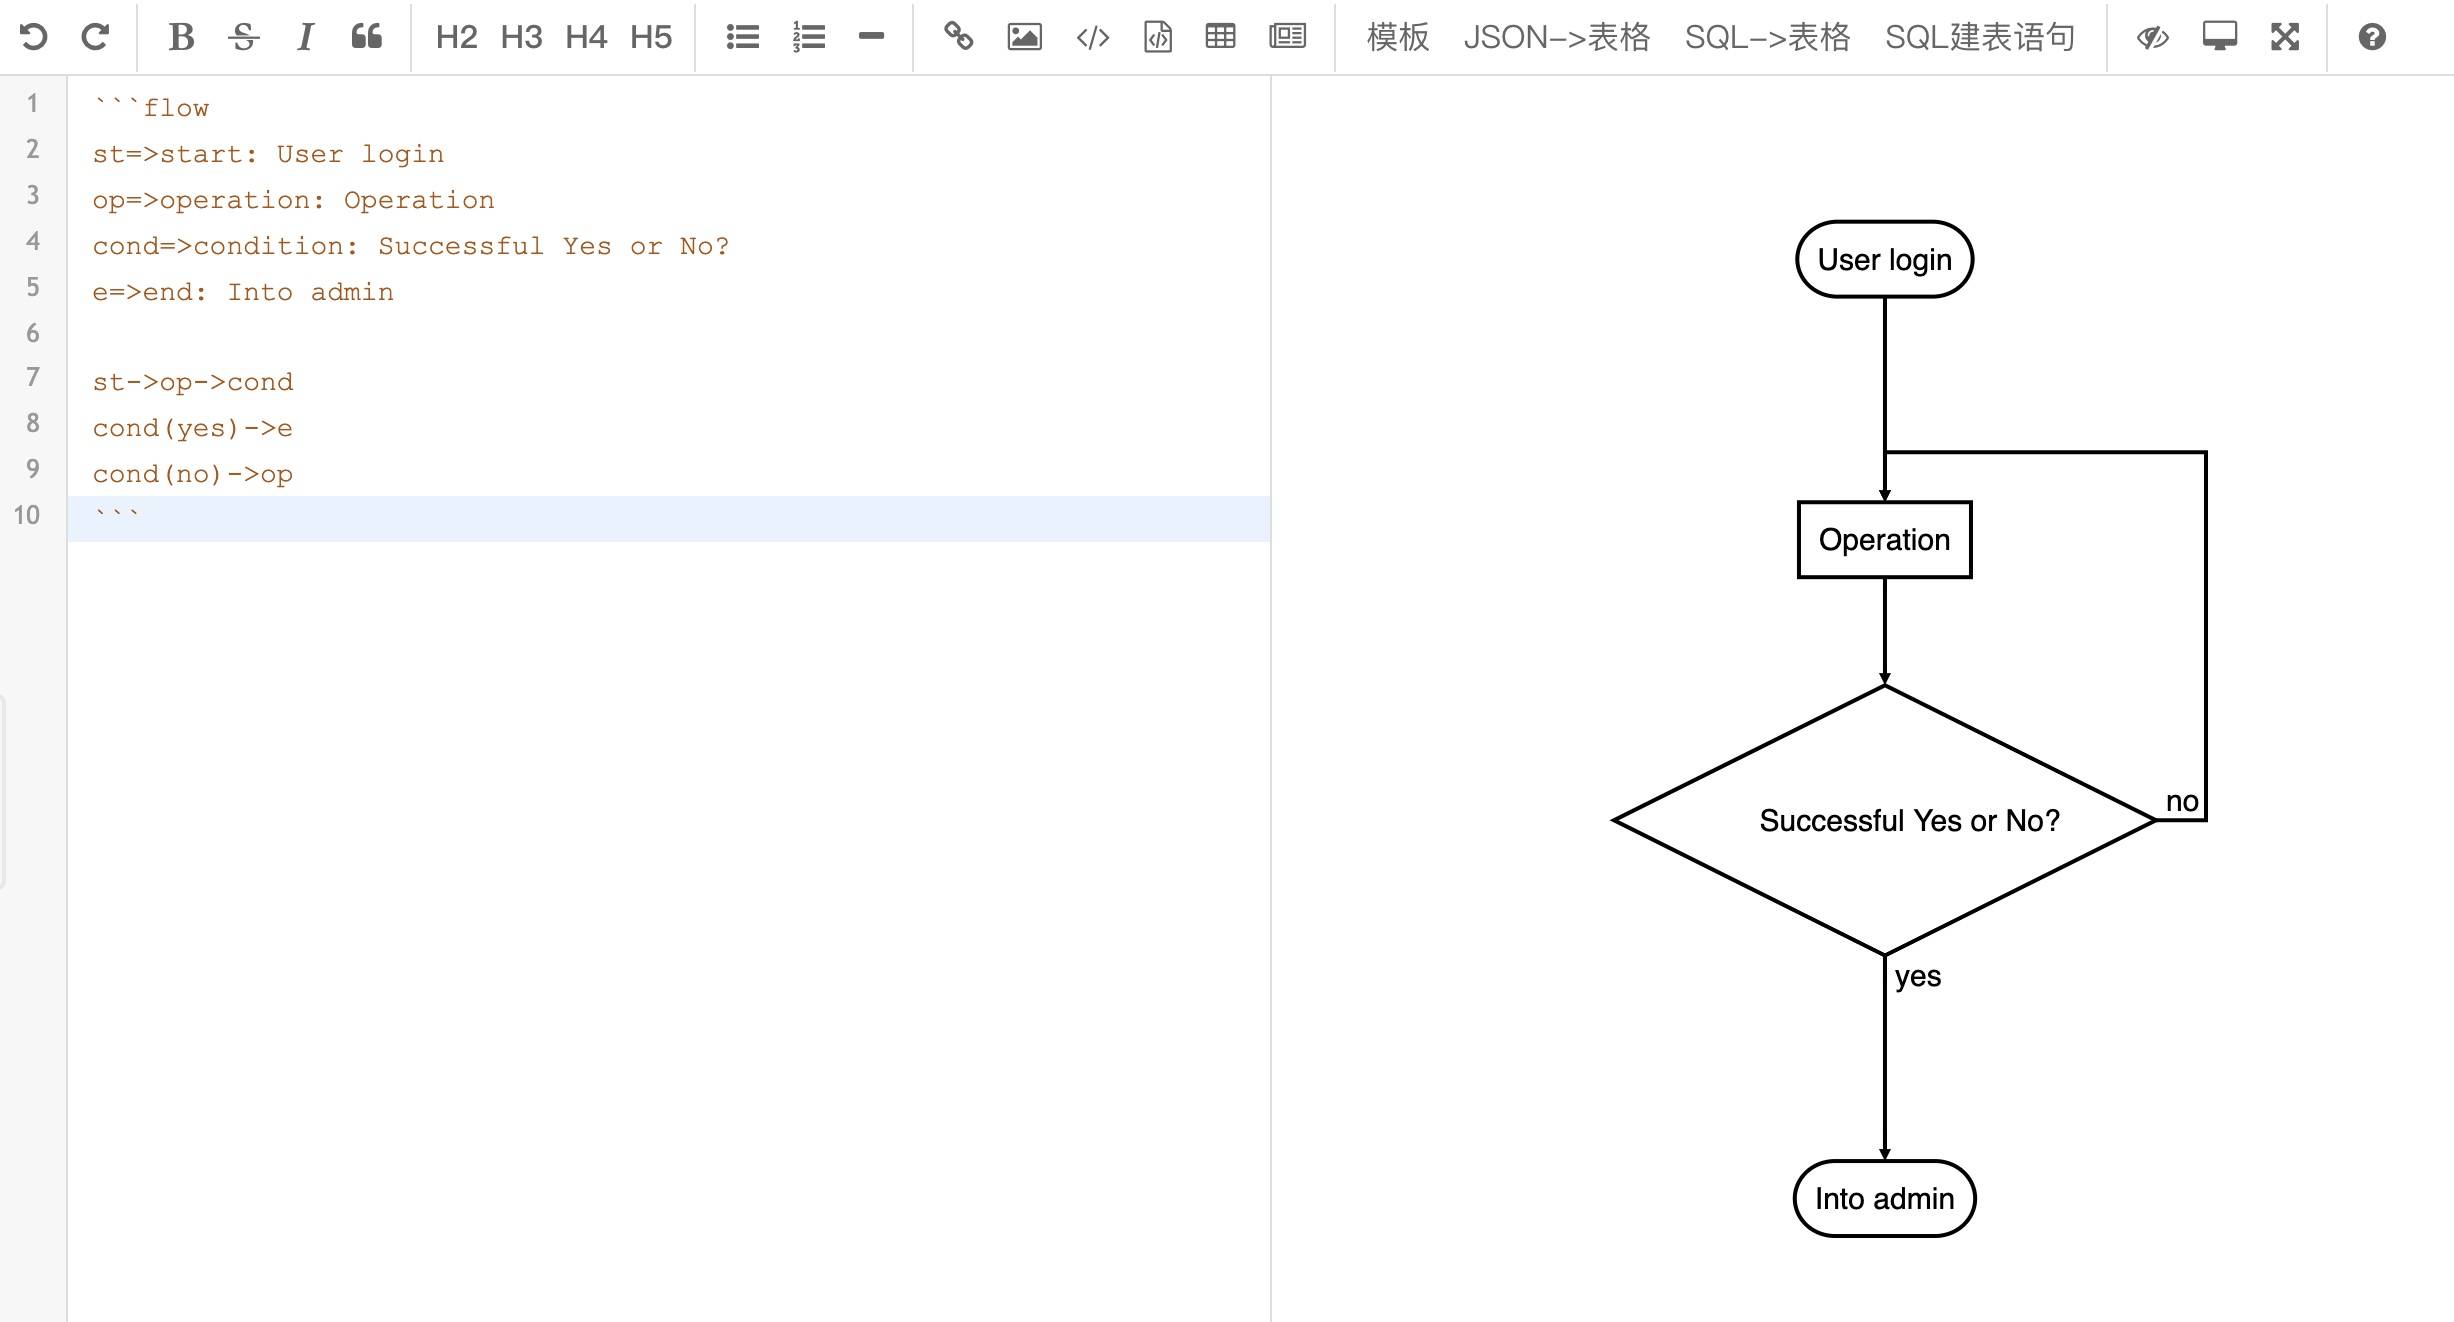The width and height of the screenshot is (2454, 1322).
Task: Insert a code block
Action: [1158, 37]
